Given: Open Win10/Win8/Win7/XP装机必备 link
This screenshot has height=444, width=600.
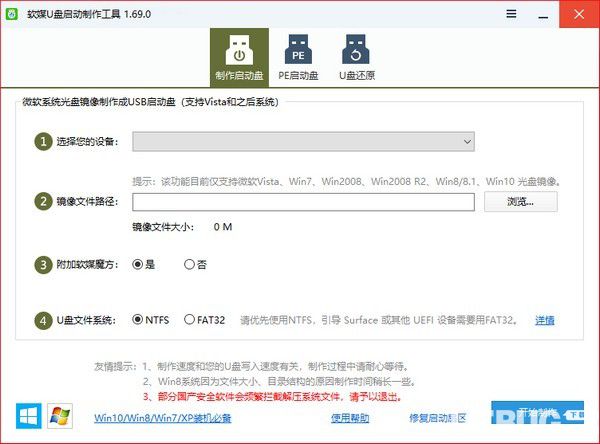Looking at the screenshot, I should [x=163, y=418].
